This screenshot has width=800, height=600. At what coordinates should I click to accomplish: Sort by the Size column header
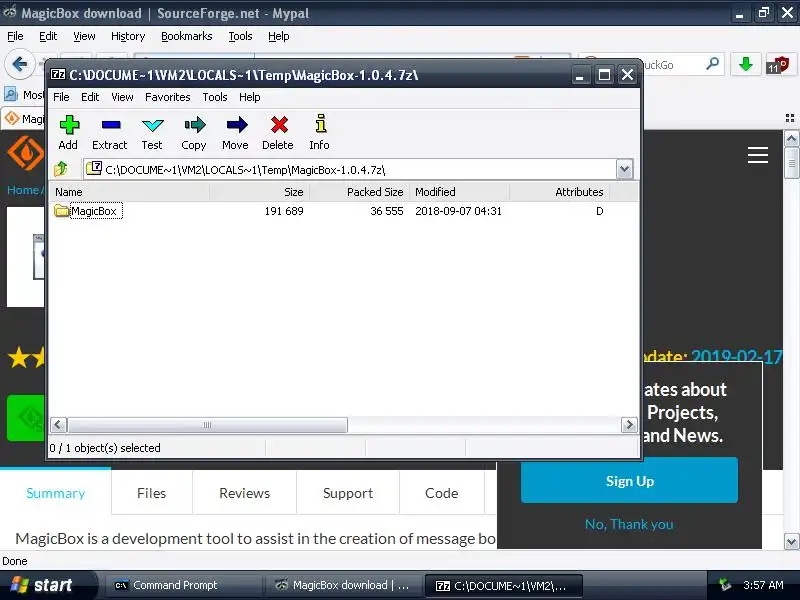point(259,192)
